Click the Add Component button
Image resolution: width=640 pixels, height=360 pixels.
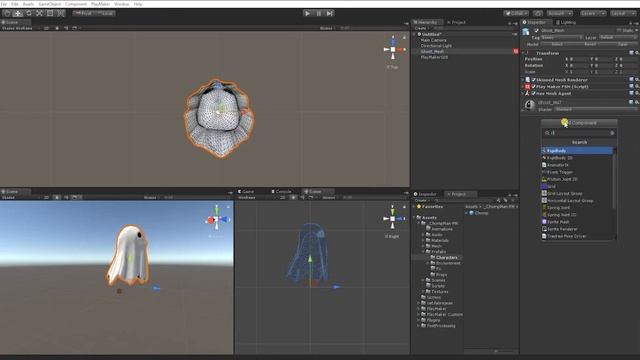(x=579, y=123)
